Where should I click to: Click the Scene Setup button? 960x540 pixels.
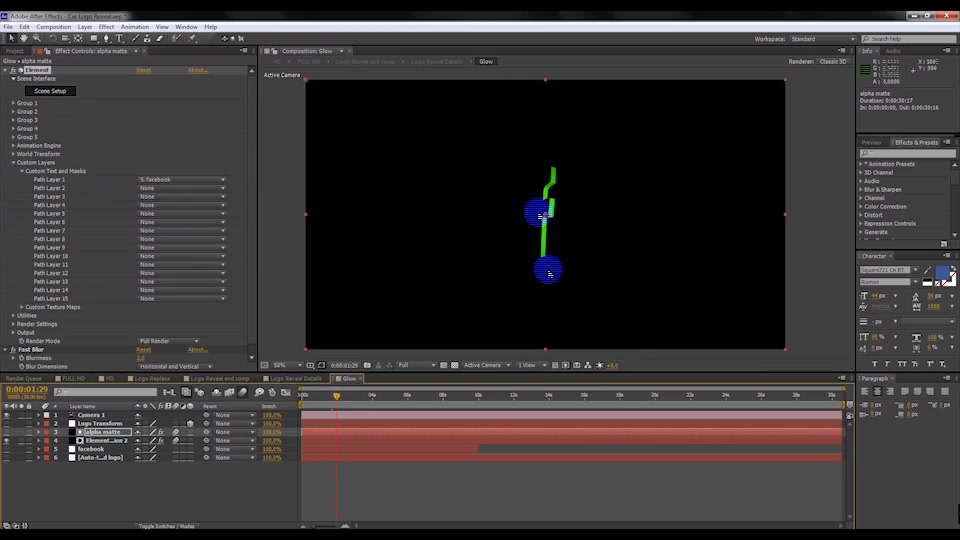point(50,91)
